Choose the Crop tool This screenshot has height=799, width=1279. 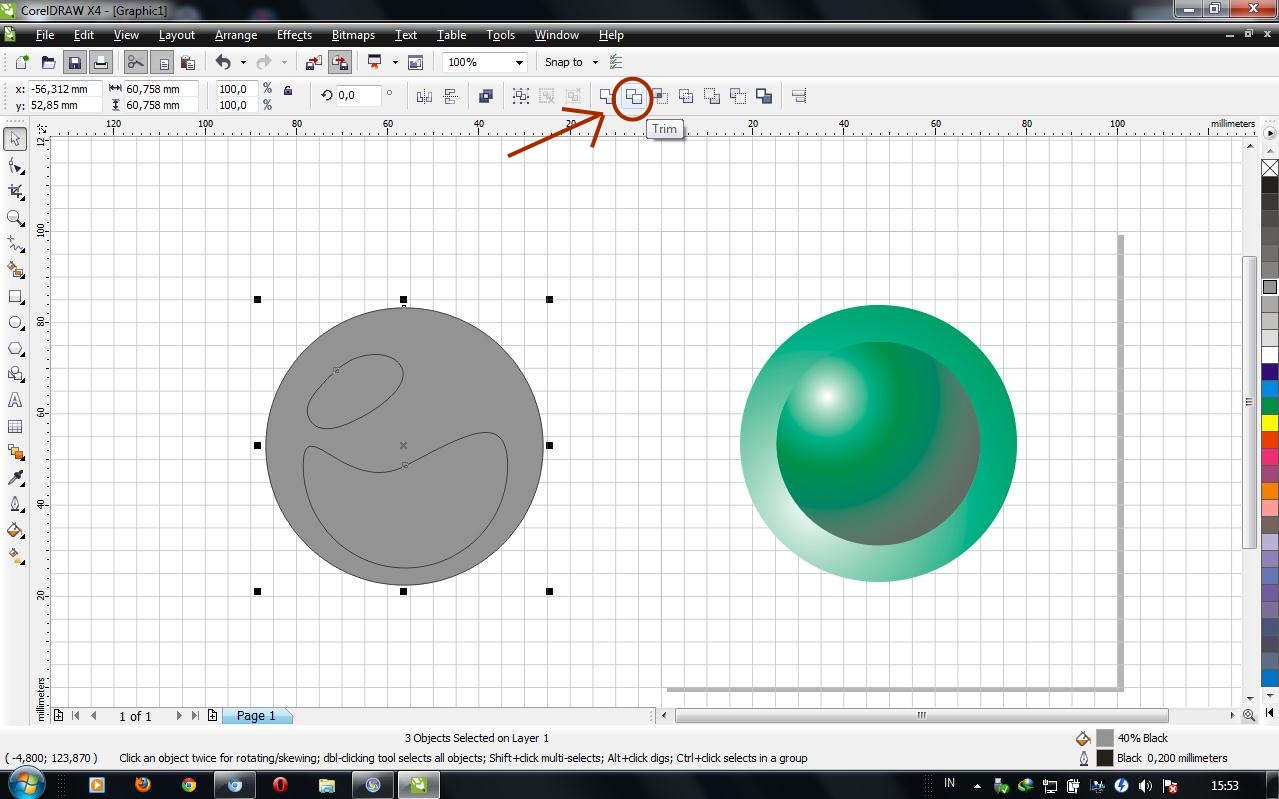15,191
